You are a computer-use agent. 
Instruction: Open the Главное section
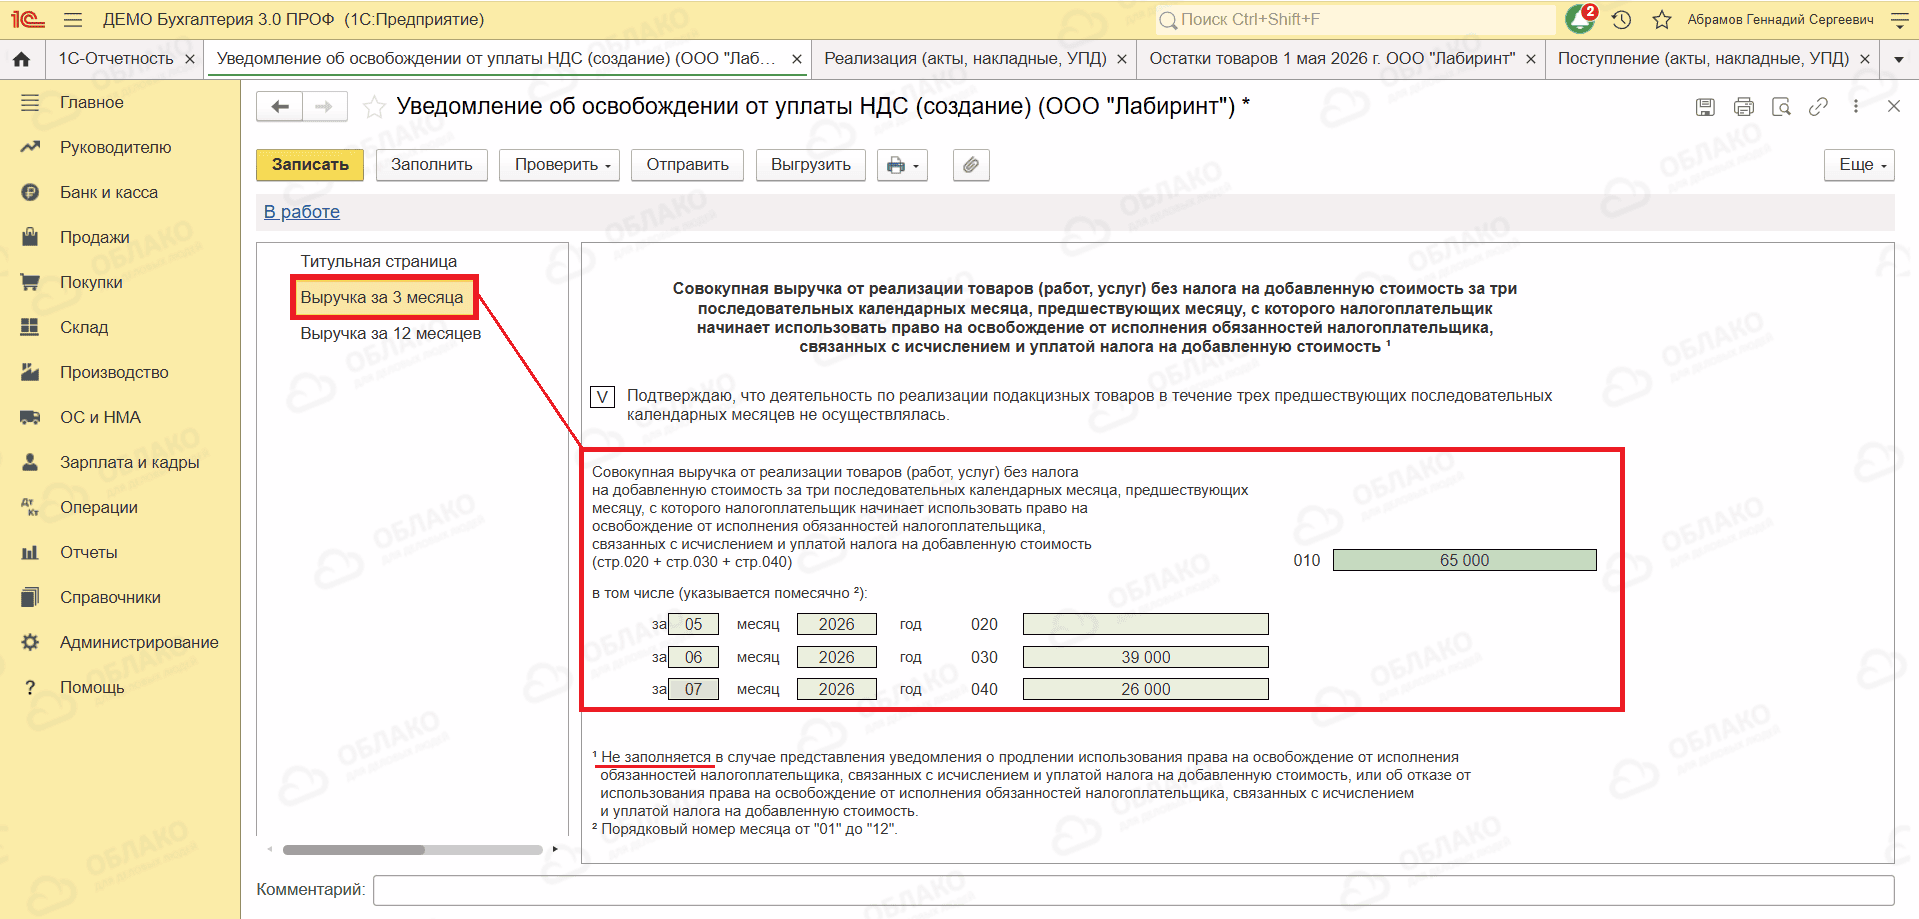[92, 102]
